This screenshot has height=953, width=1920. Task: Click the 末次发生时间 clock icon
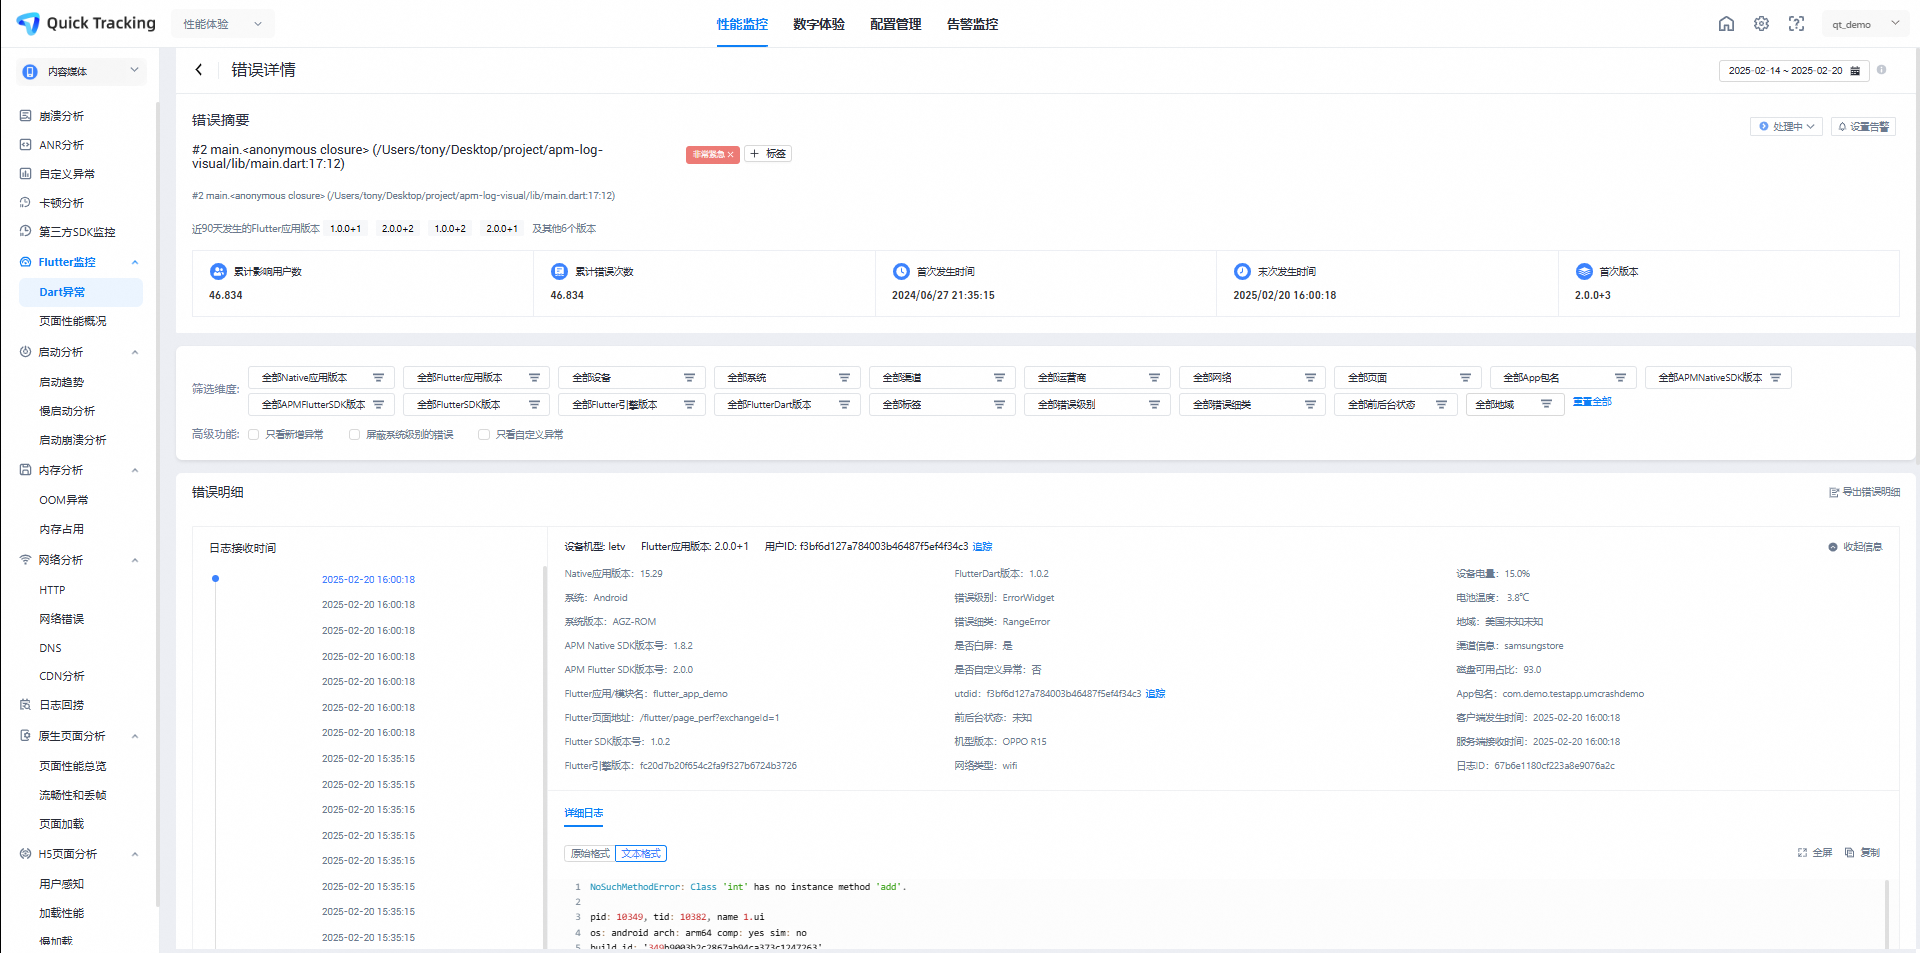1242,271
